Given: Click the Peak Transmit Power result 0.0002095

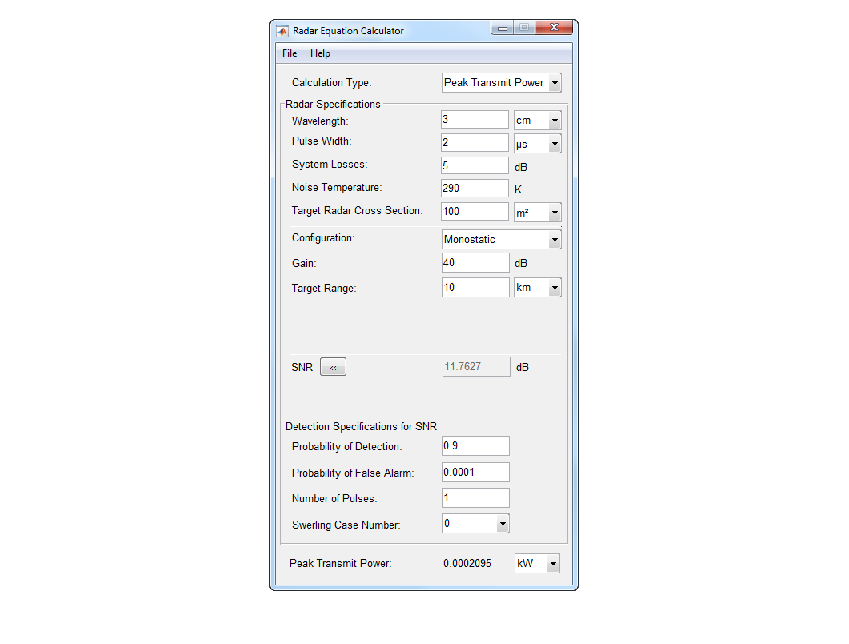Looking at the screenshot, I should point(467,563).
